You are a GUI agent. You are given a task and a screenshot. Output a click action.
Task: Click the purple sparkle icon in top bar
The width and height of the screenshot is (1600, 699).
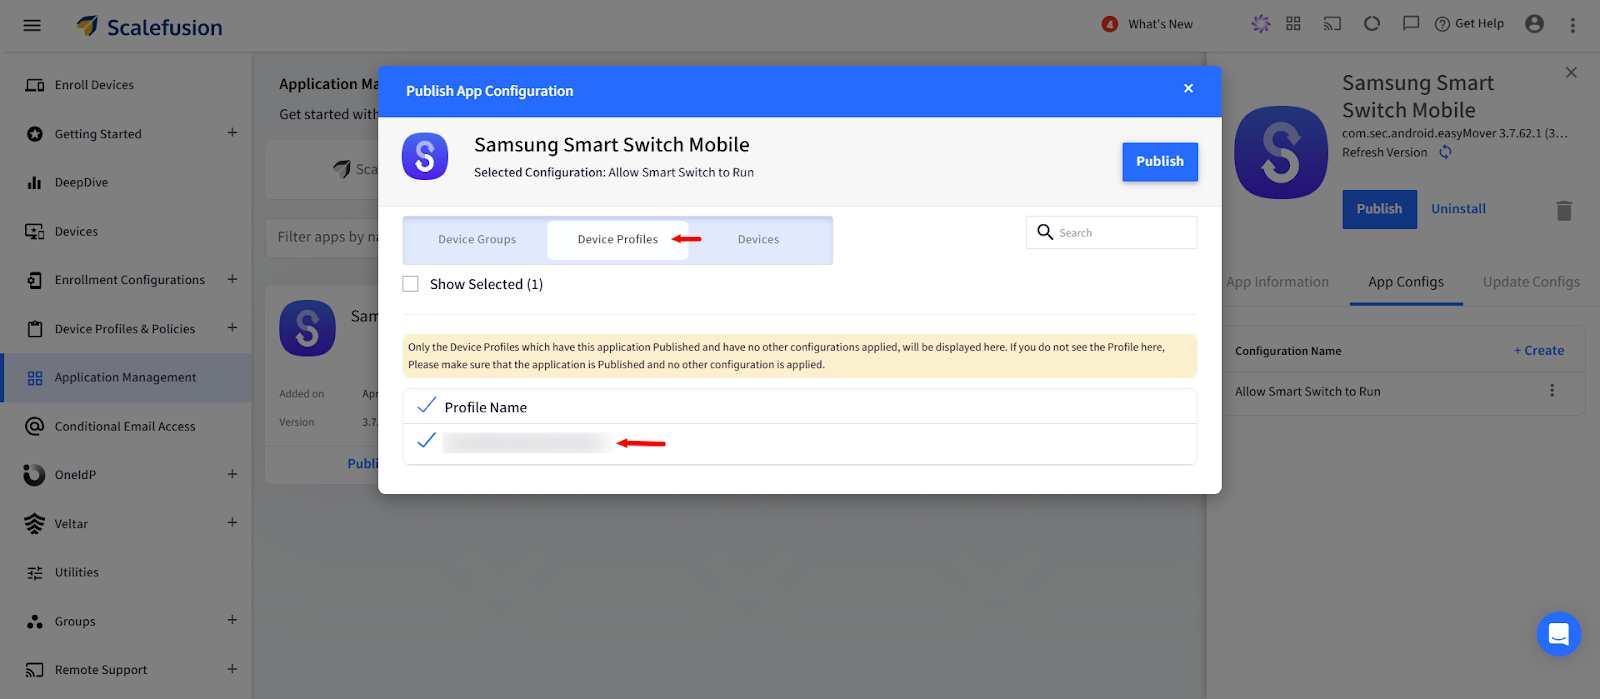click(1260, 23)
